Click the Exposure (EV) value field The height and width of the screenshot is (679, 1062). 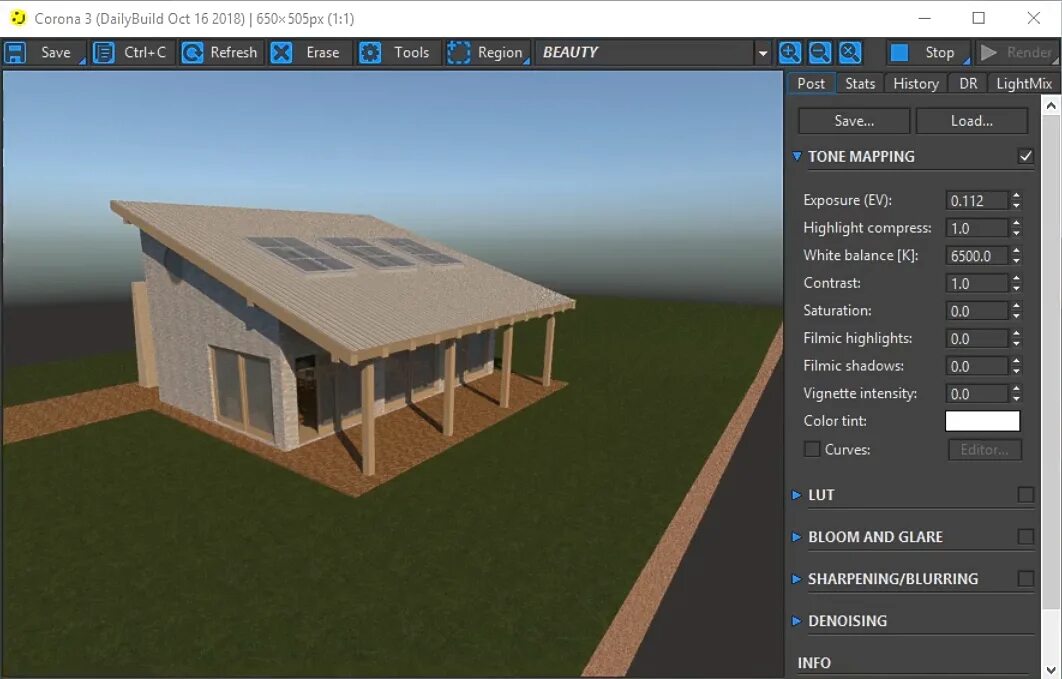point(977,200)
